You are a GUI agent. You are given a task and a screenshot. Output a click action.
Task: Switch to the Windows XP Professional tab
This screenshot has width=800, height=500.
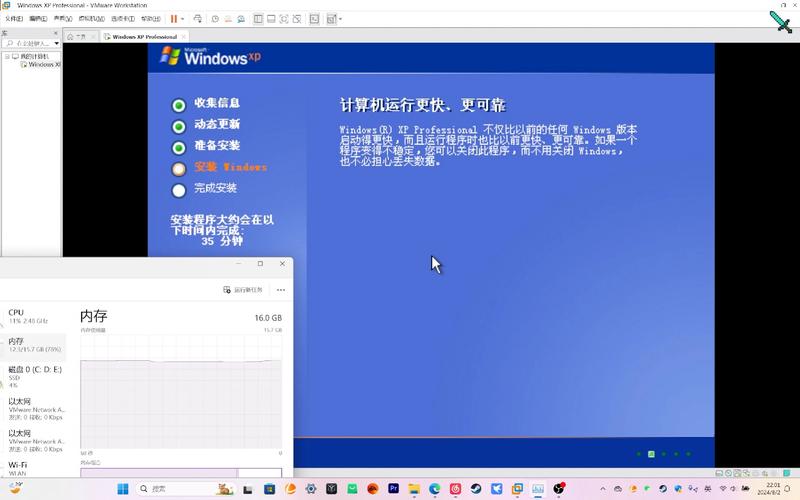145,36
